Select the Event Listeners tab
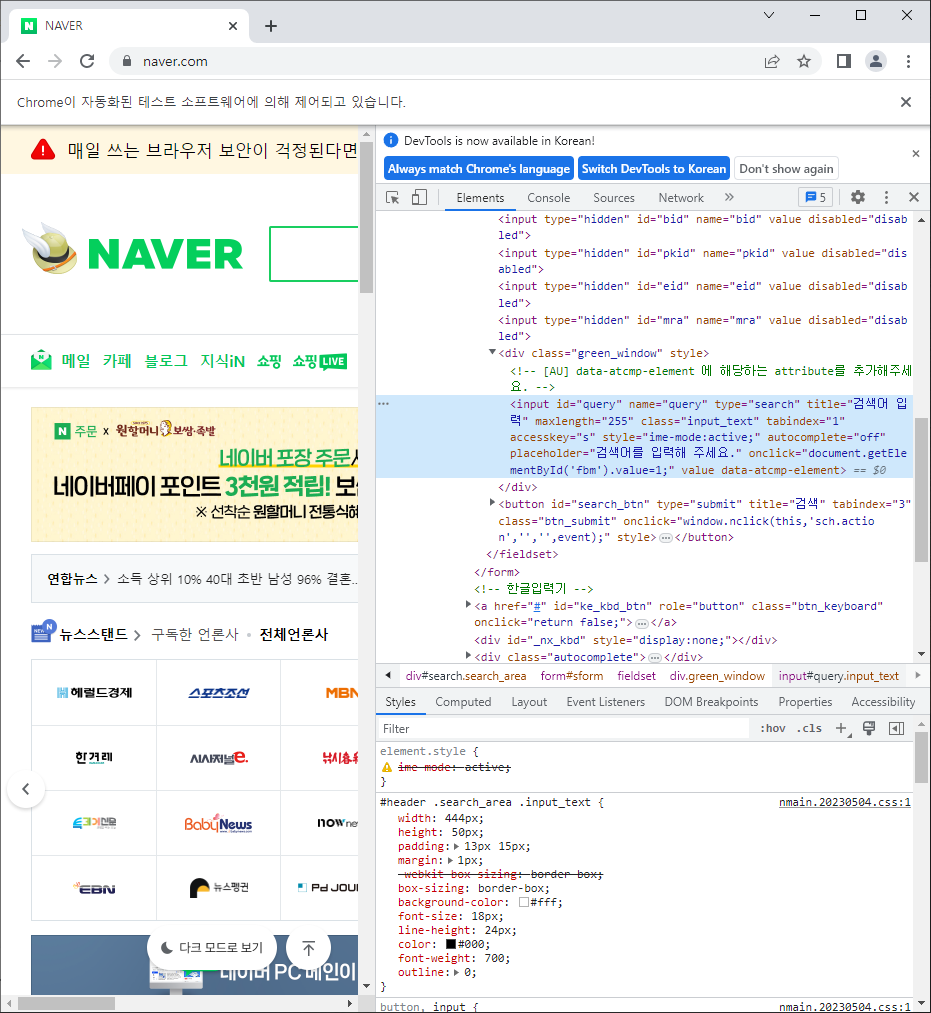The width and height of the screenshot is (931, 1013). [x=605, y=702]
